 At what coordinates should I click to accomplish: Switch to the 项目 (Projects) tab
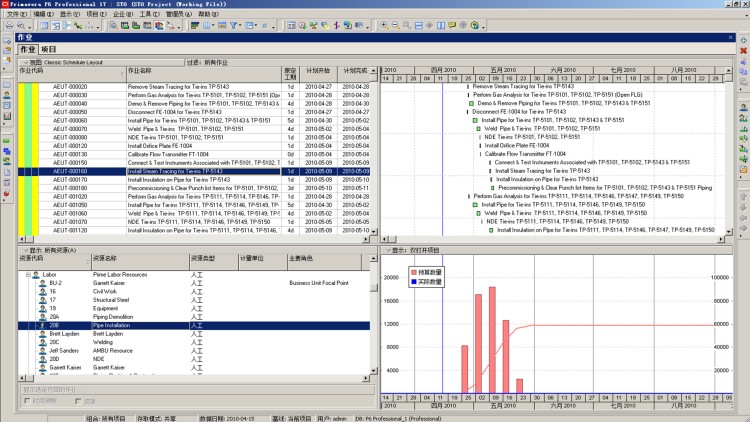[x=48, y=49]
